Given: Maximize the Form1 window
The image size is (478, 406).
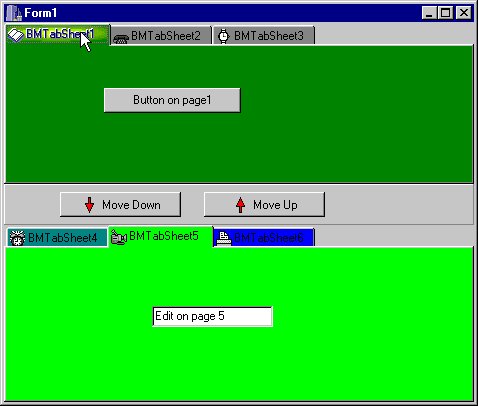Looking at the screenshot, I should tap(446, 13).
